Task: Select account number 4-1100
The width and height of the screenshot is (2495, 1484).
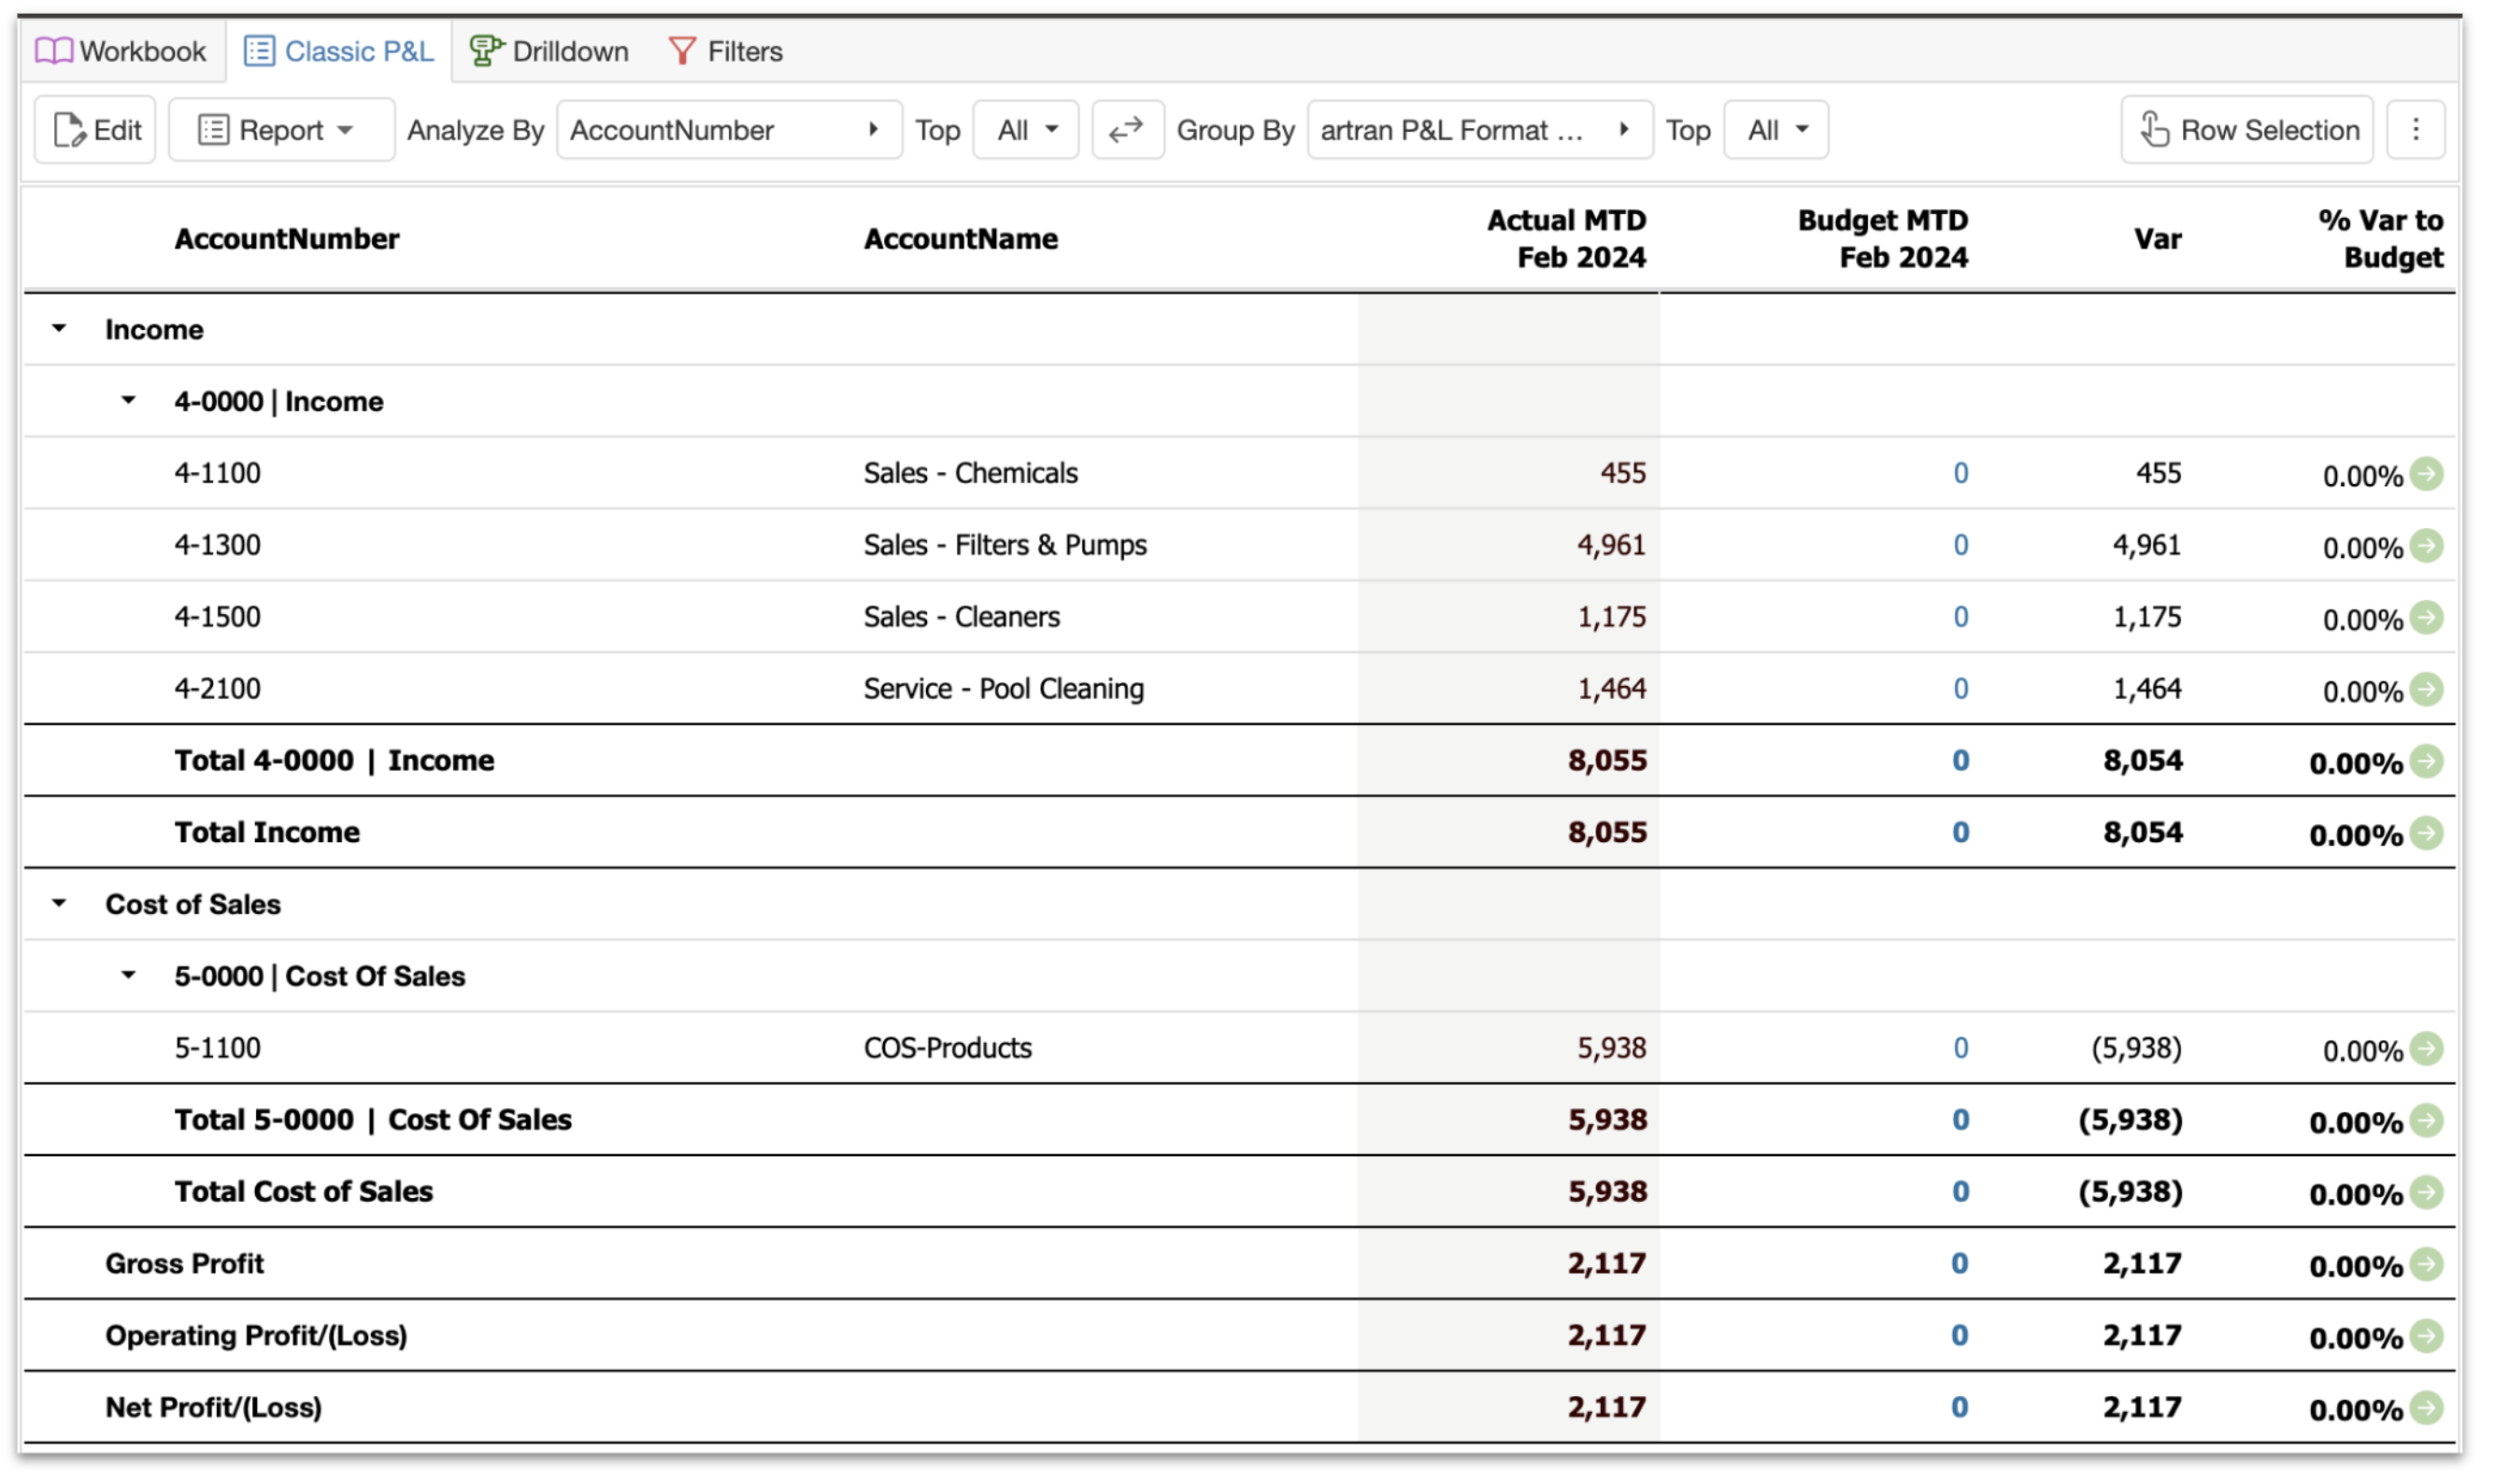Action: pos(217,473)
